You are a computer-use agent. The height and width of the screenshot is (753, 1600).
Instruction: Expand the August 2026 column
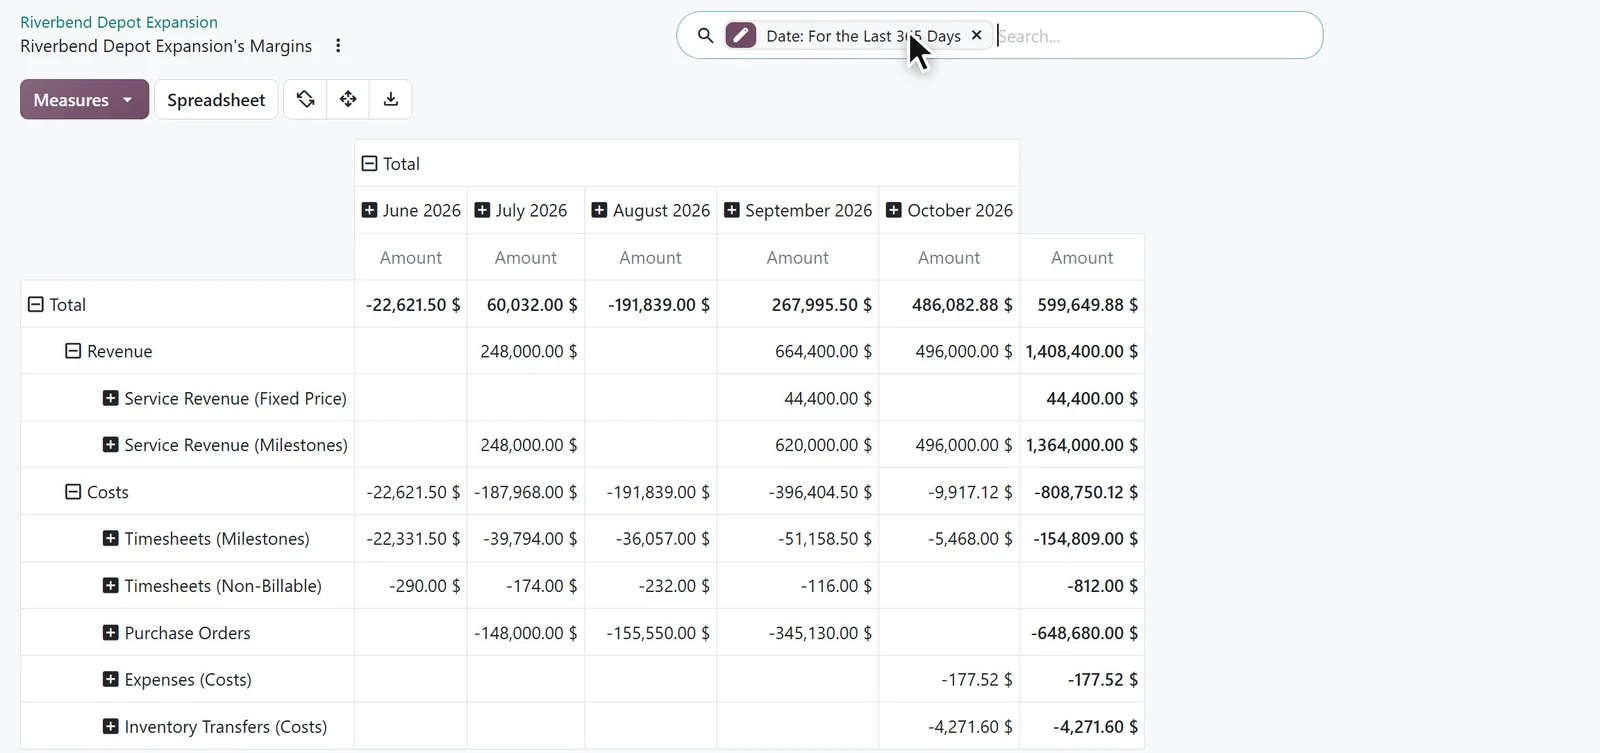(599, 210)
